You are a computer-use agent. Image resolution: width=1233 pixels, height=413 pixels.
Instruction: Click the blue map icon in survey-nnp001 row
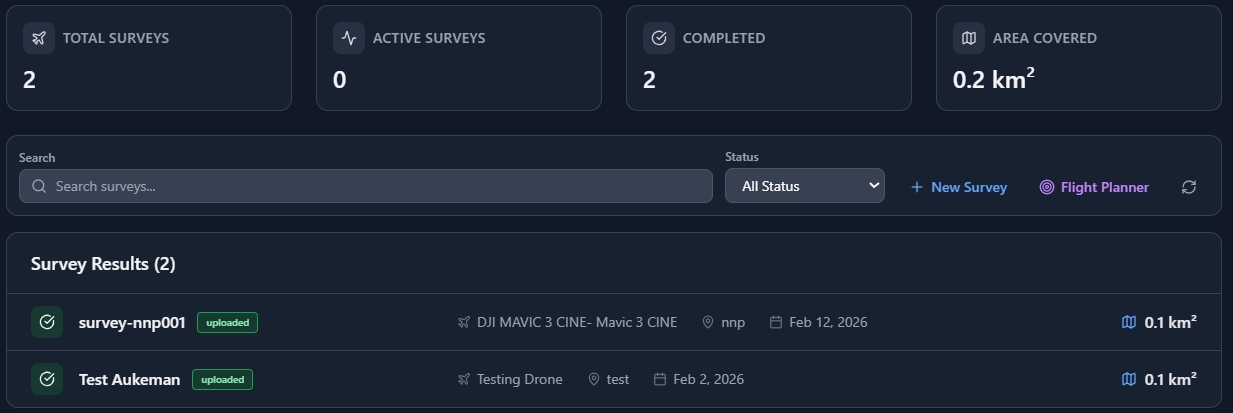(1129, 322)
